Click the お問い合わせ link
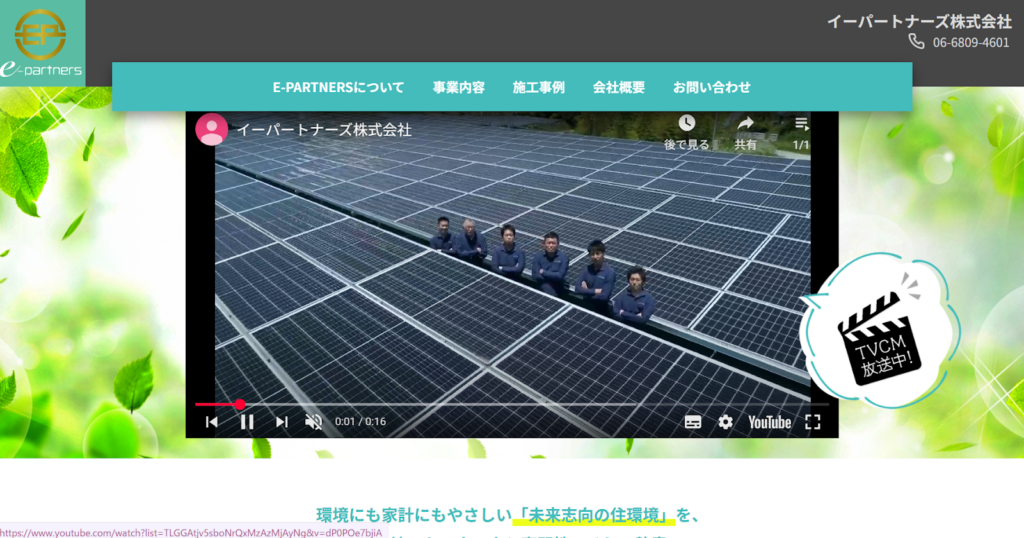Image resolution: width=1024 pixels, height=538 pixels. tap(712, 87)
